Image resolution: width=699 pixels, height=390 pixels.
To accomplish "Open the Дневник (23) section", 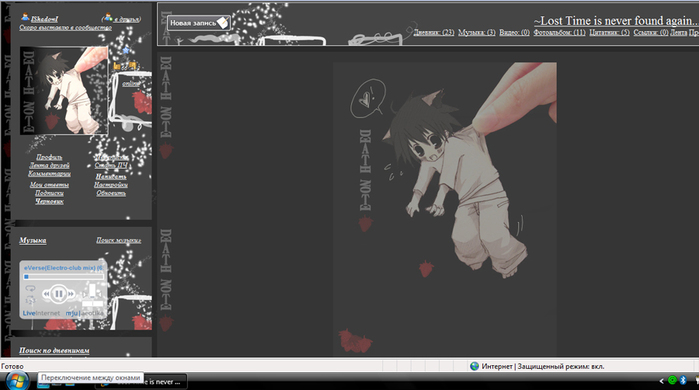I will click(x=433, y=33).
